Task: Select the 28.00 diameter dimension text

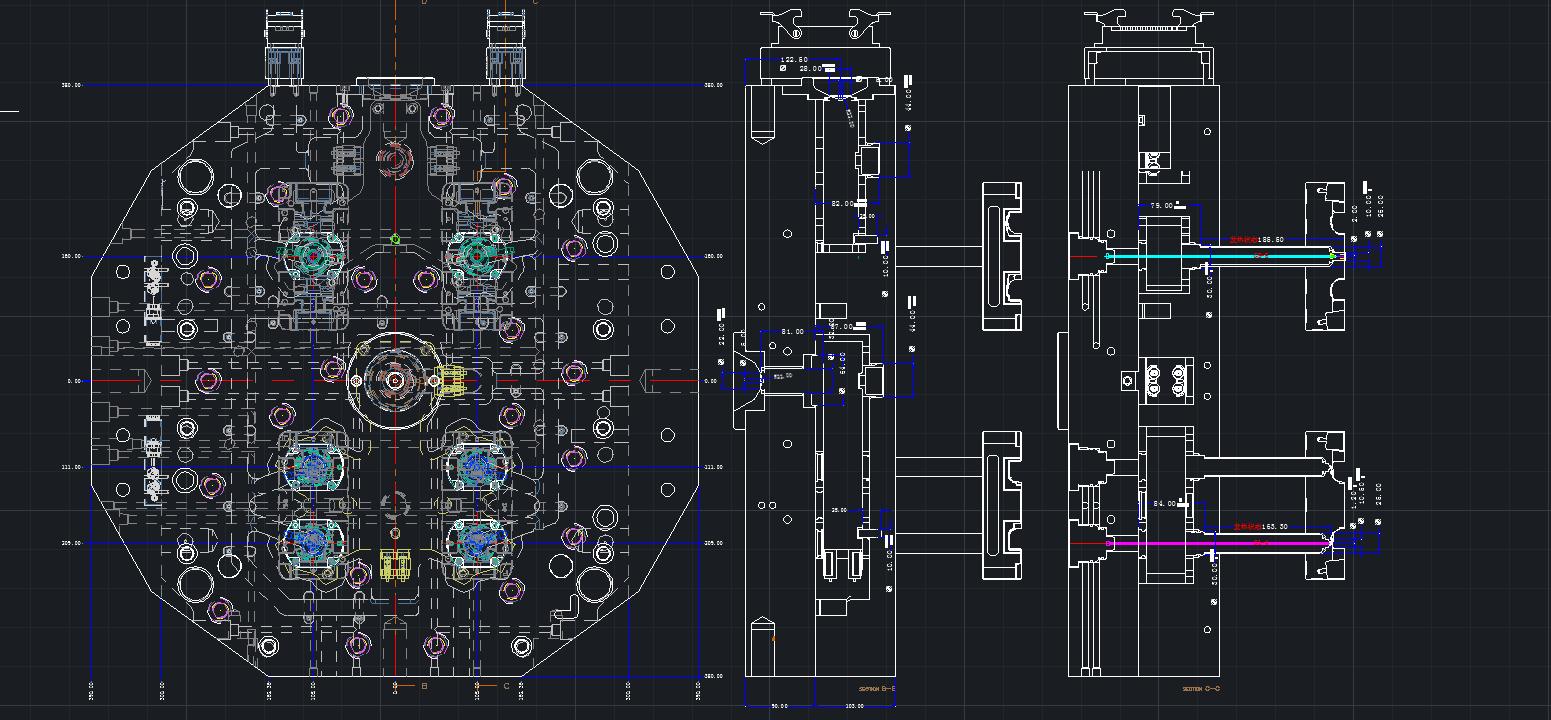Action: [x=811, y=68]
